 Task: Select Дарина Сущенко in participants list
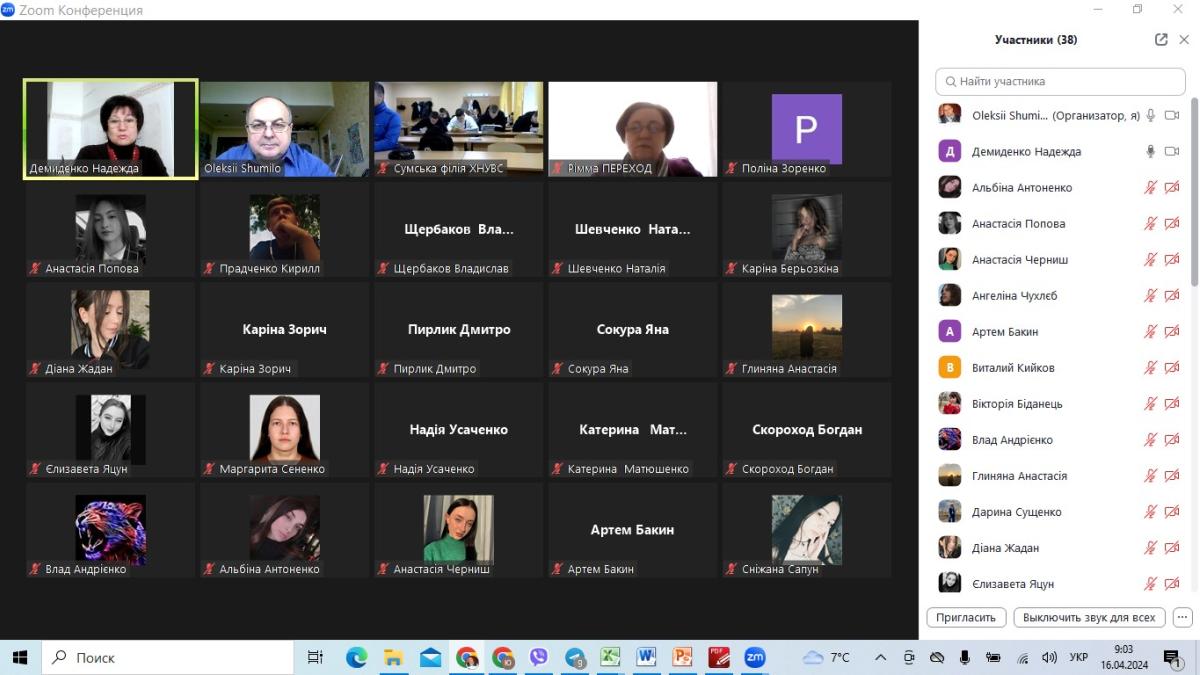(1016, 512)
